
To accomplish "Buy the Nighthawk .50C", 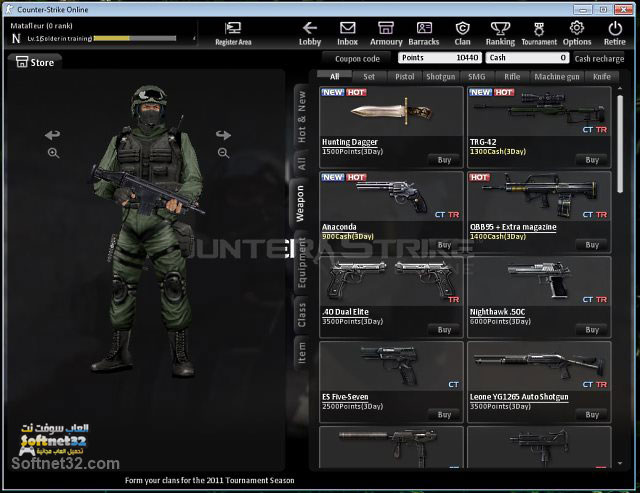I will (592, 330).
